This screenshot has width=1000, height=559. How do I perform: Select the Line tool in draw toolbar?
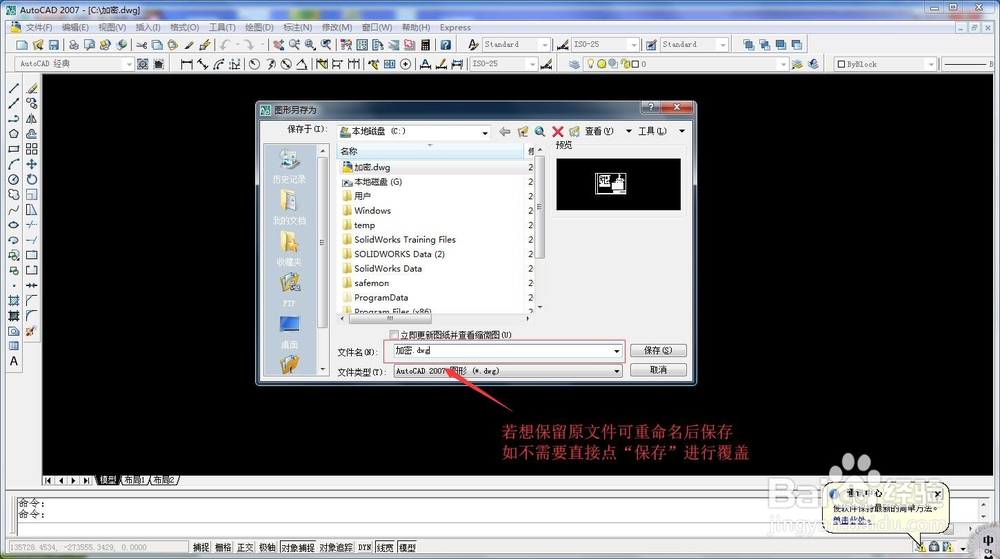pos(13,88)
